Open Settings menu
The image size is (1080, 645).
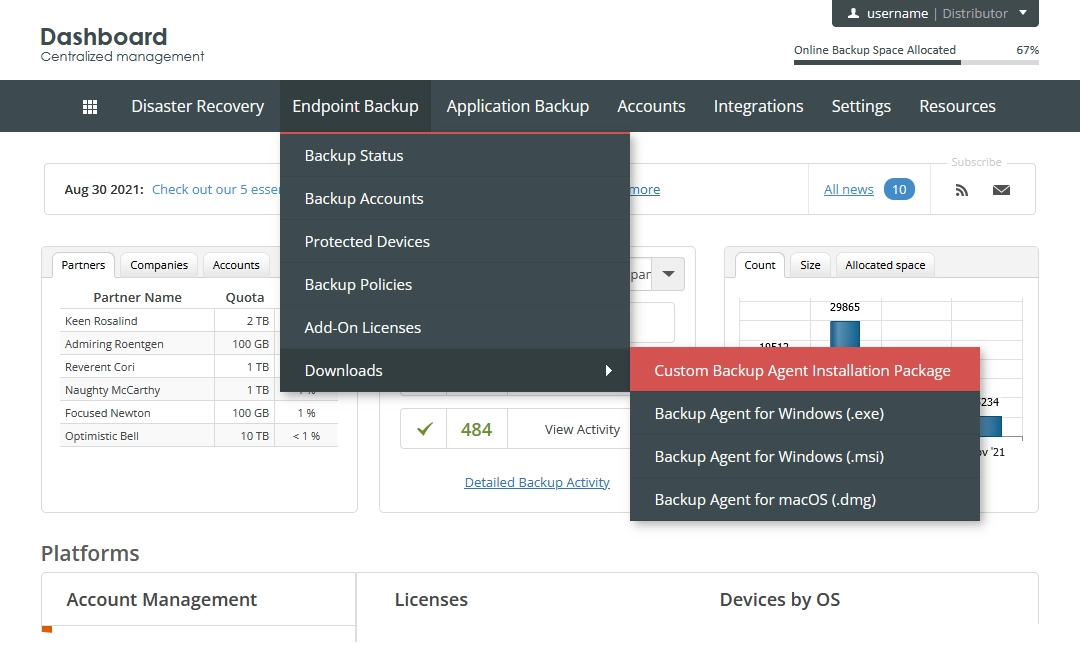click(x=861, y=106)
